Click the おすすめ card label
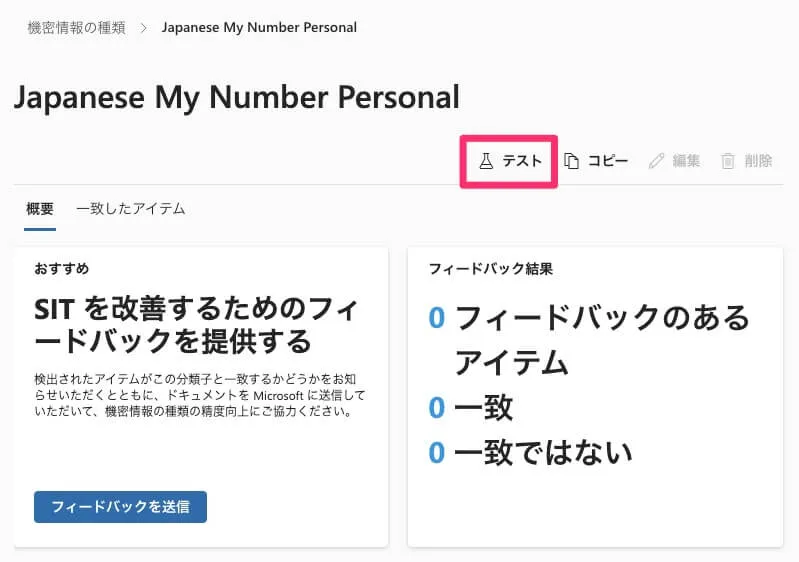The width and height of the screenshot is (799, 562). [x=61, y=268]
